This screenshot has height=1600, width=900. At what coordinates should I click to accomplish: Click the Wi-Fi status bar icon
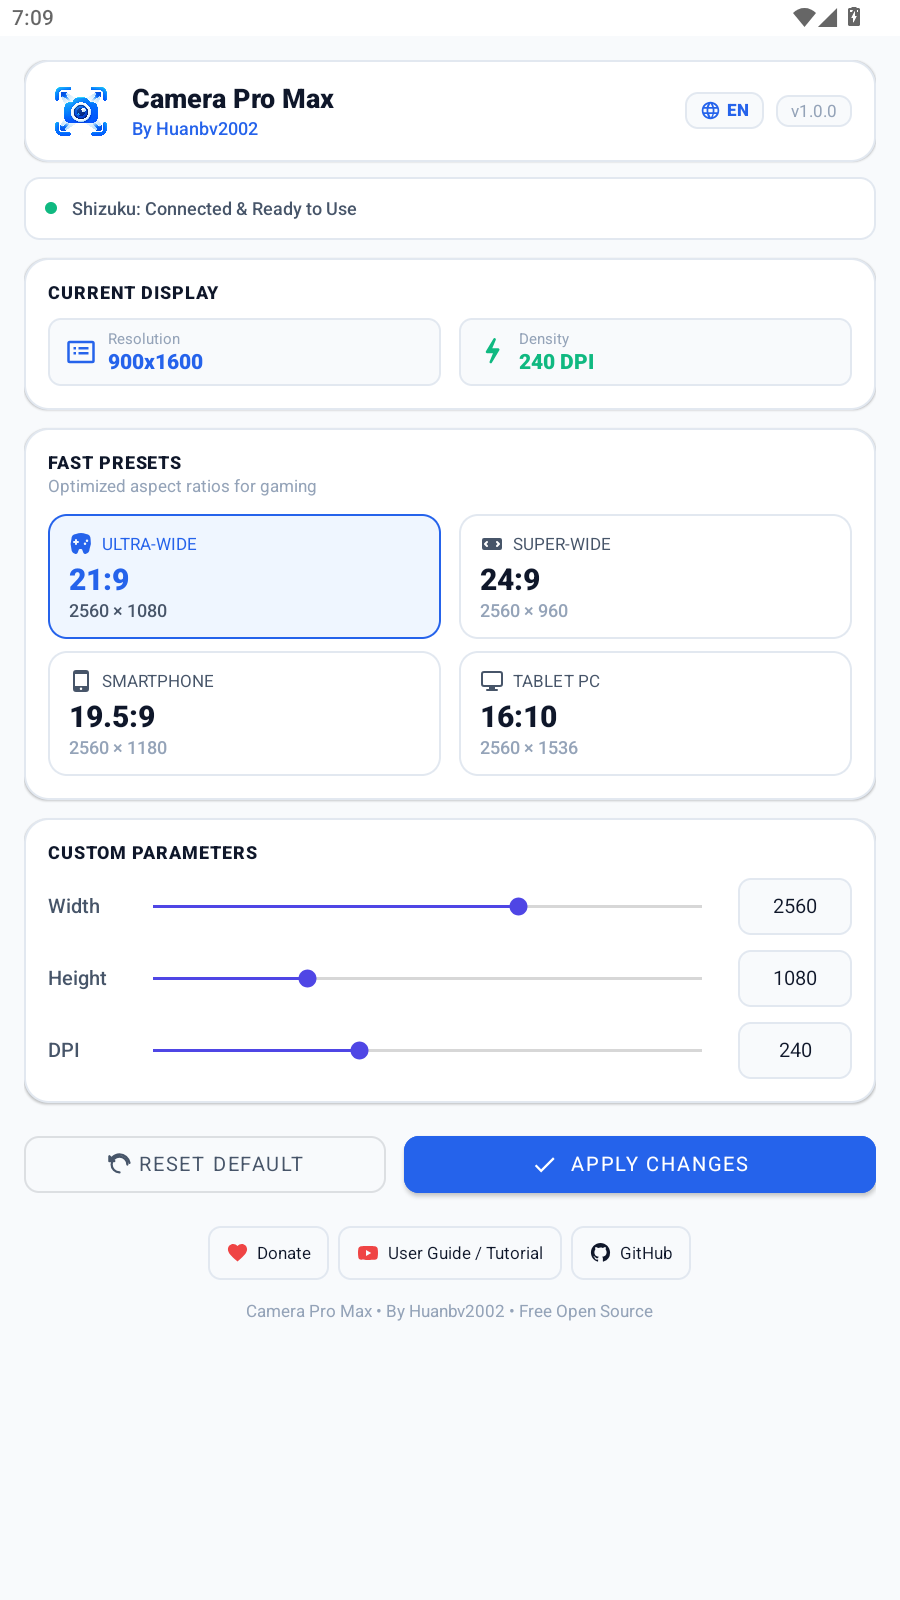click(x=804, y=17)
